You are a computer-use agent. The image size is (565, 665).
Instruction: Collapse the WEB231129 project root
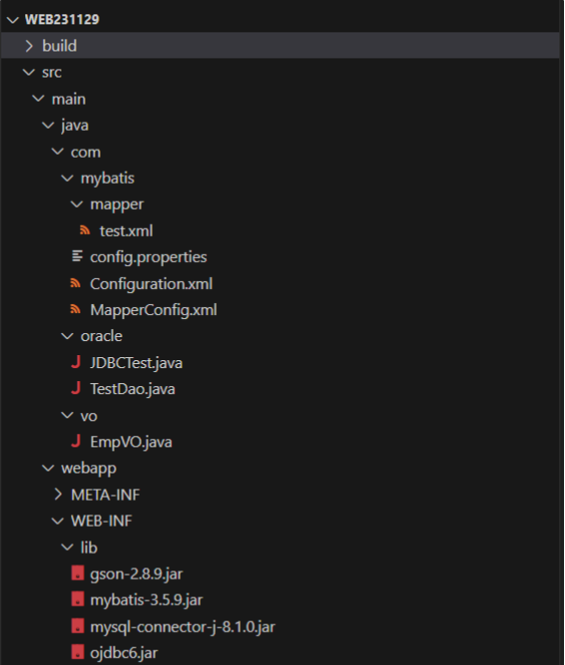click(x=12, y=20)
